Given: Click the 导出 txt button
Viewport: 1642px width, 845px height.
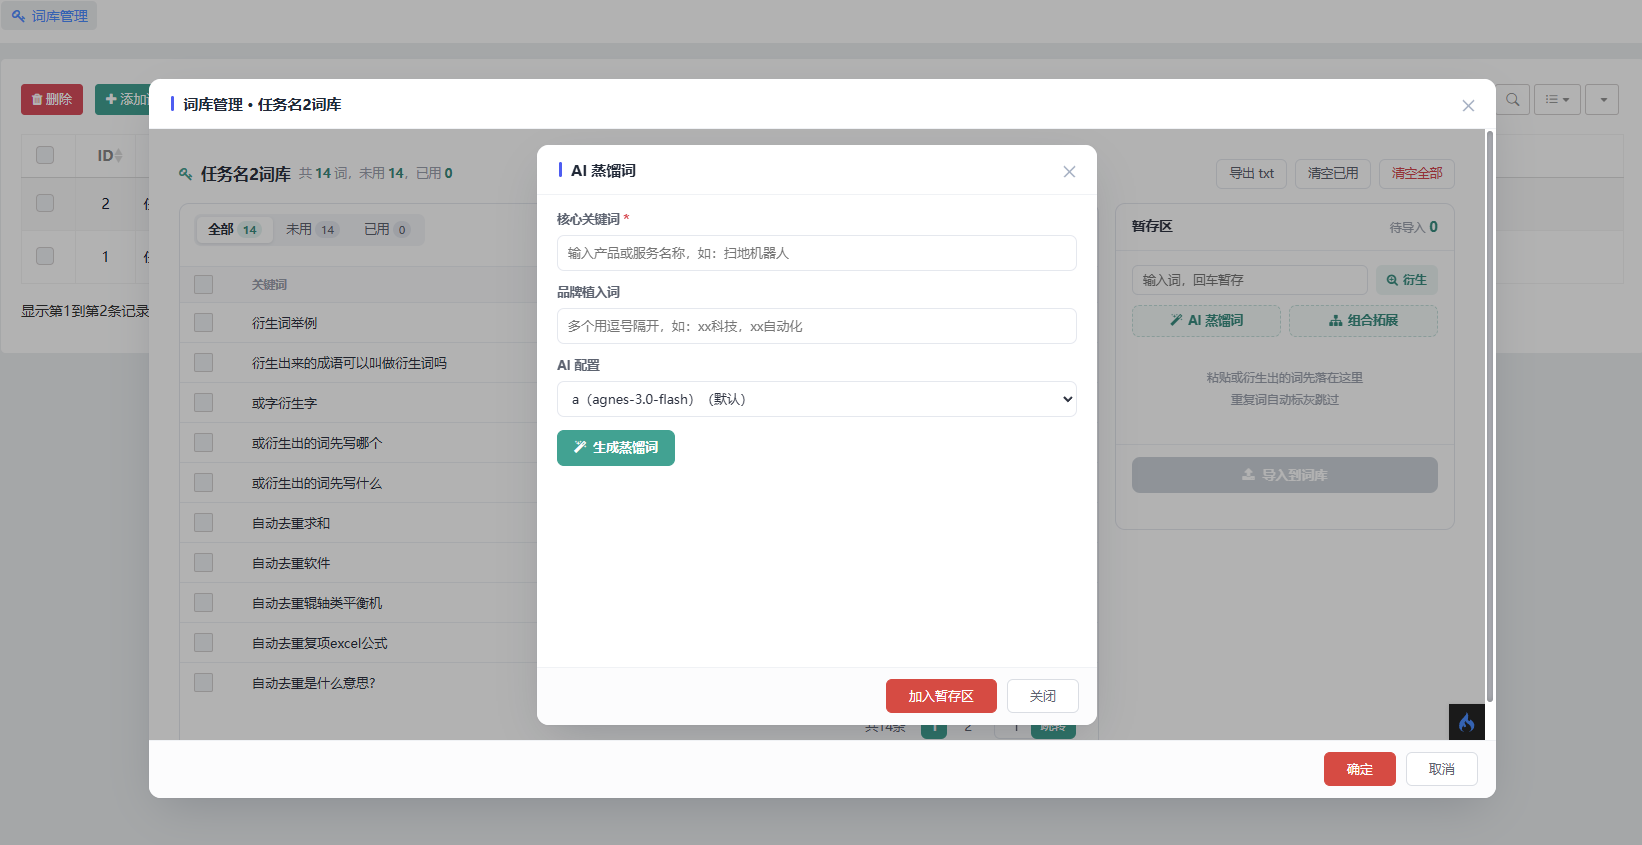Looking at the screenshot, I should [x=1251, y=173].
